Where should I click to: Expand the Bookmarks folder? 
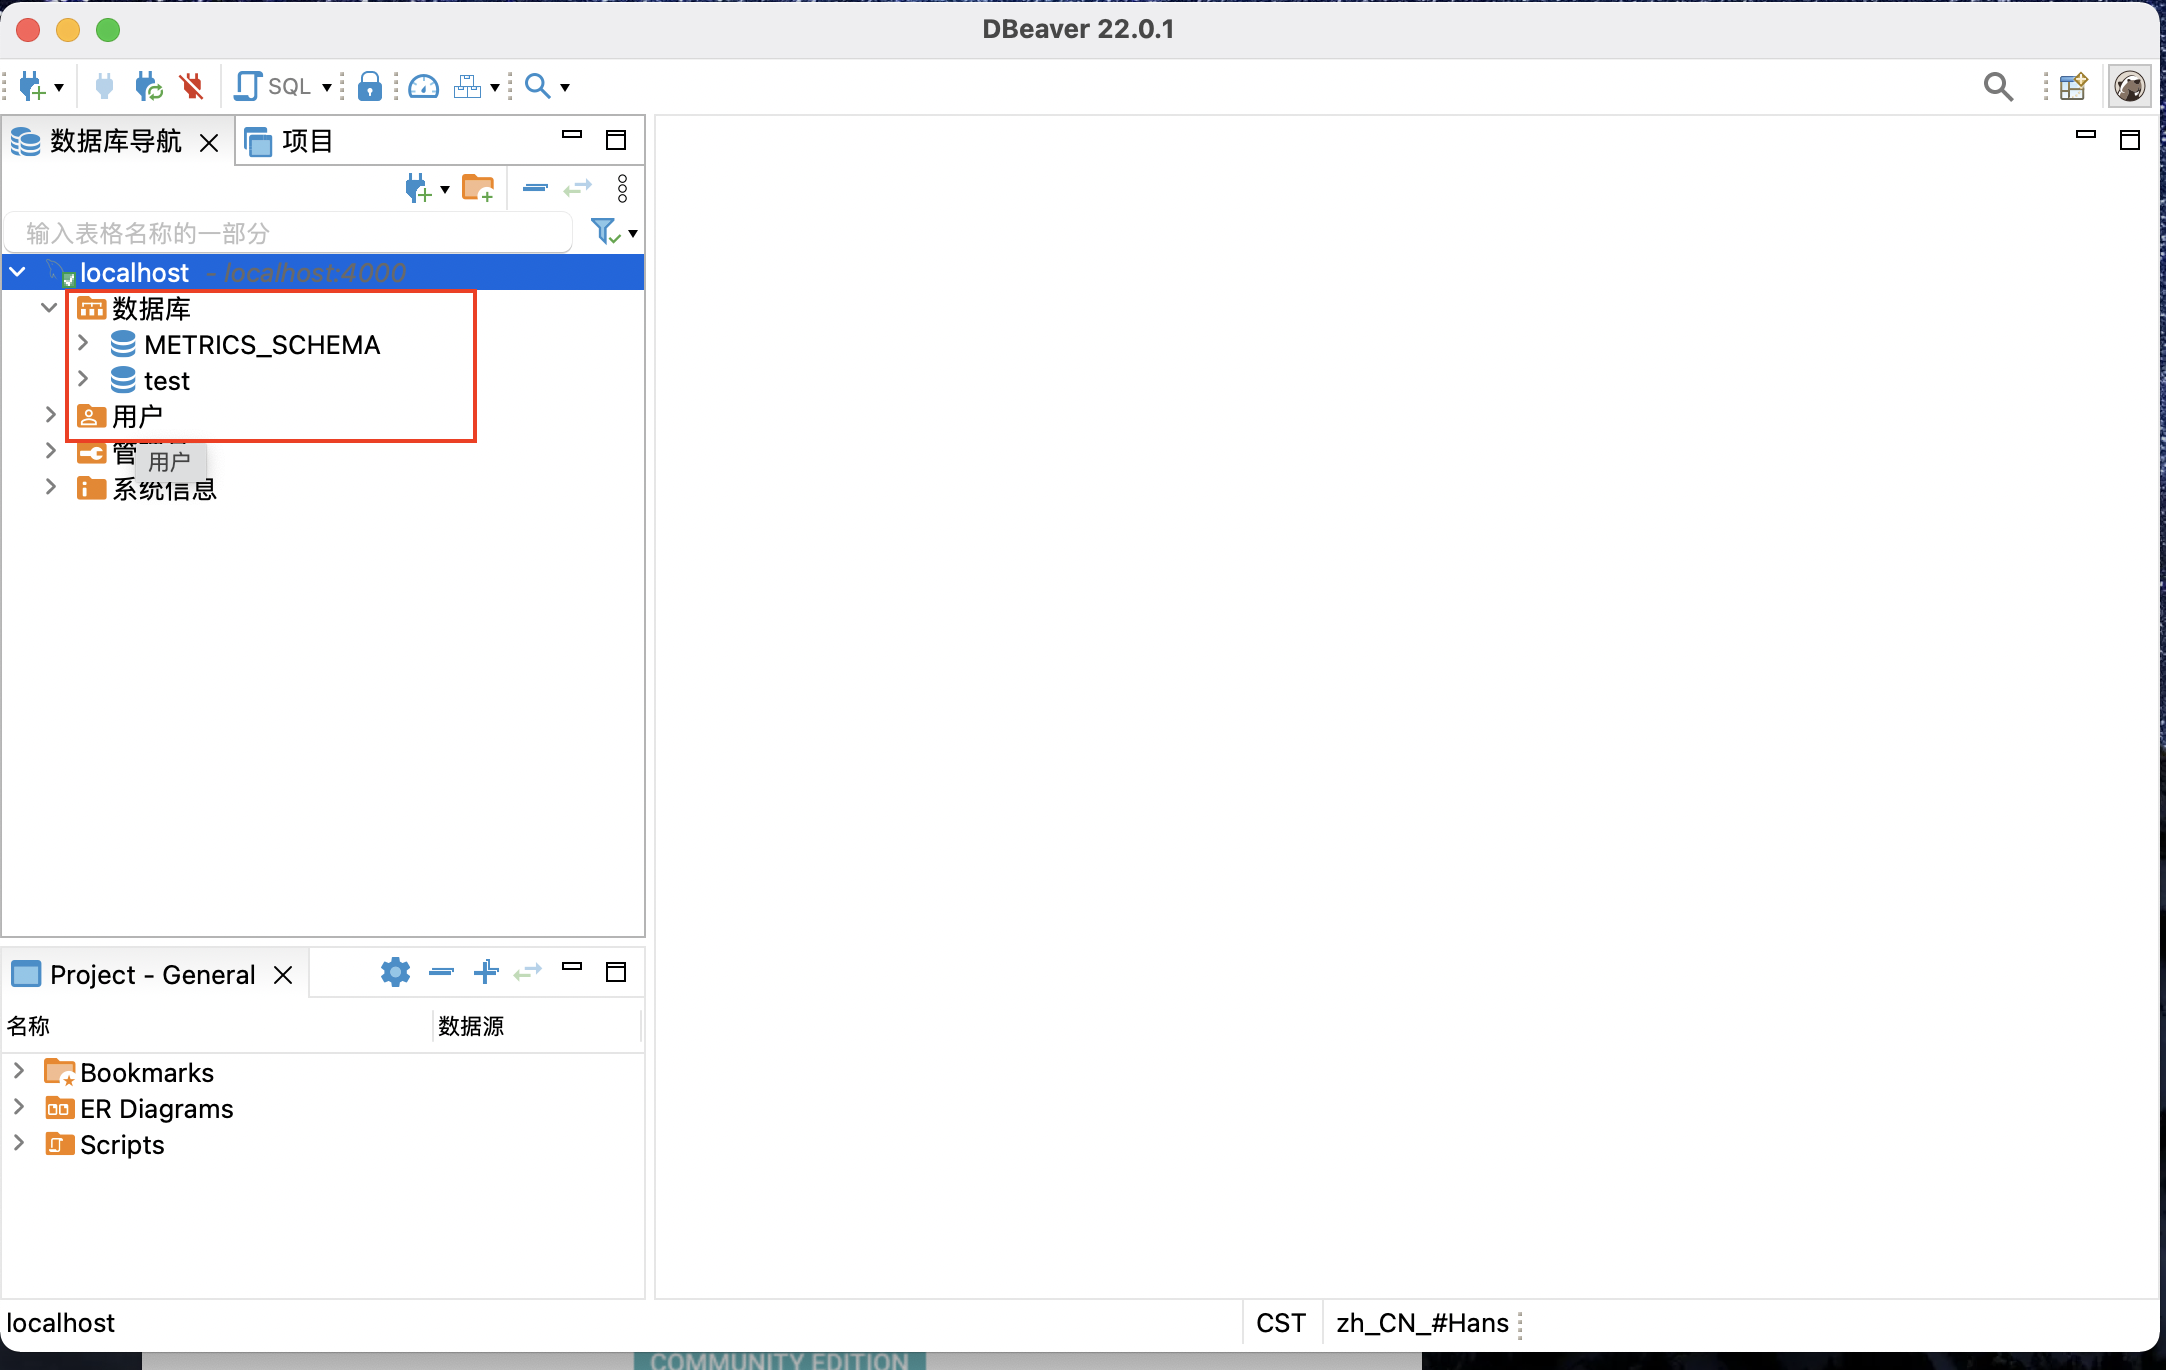[18, 1072]
